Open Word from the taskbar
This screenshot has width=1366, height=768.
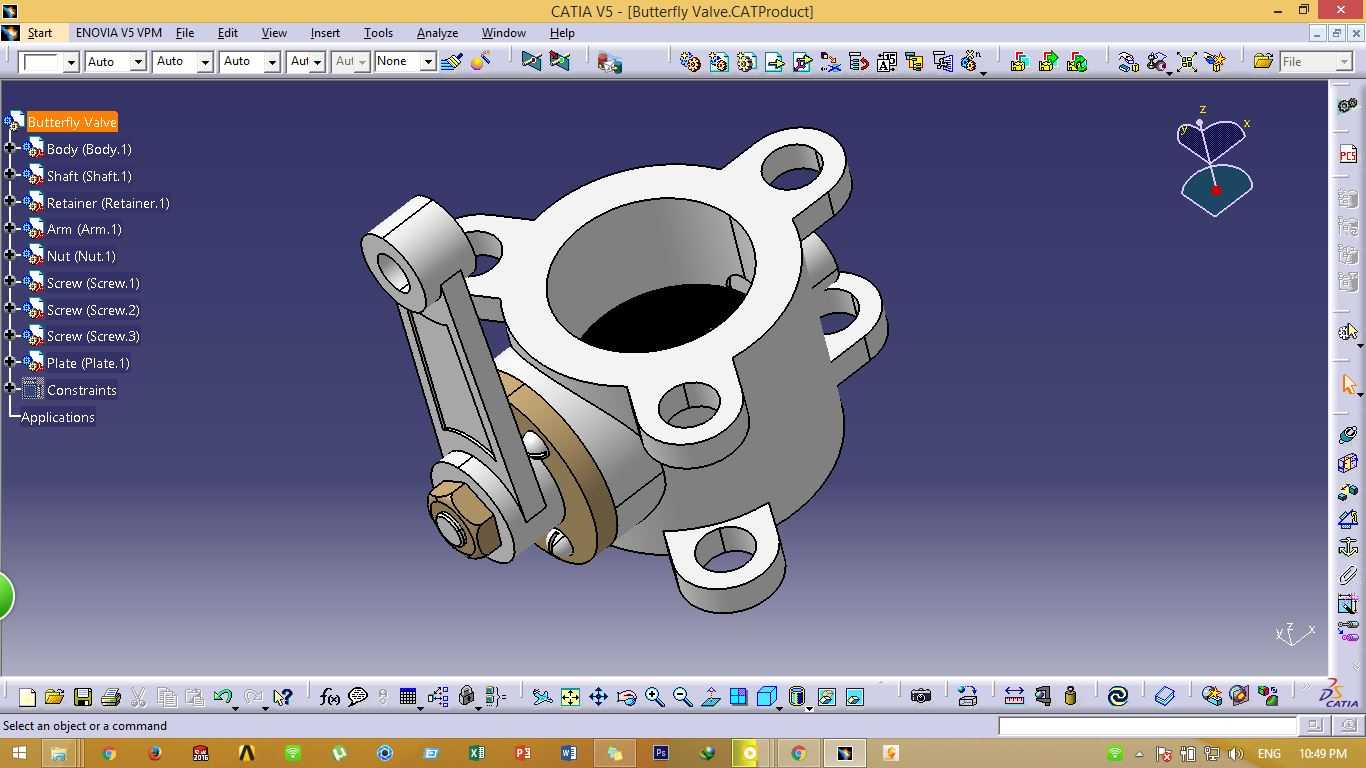click(569, 753)
